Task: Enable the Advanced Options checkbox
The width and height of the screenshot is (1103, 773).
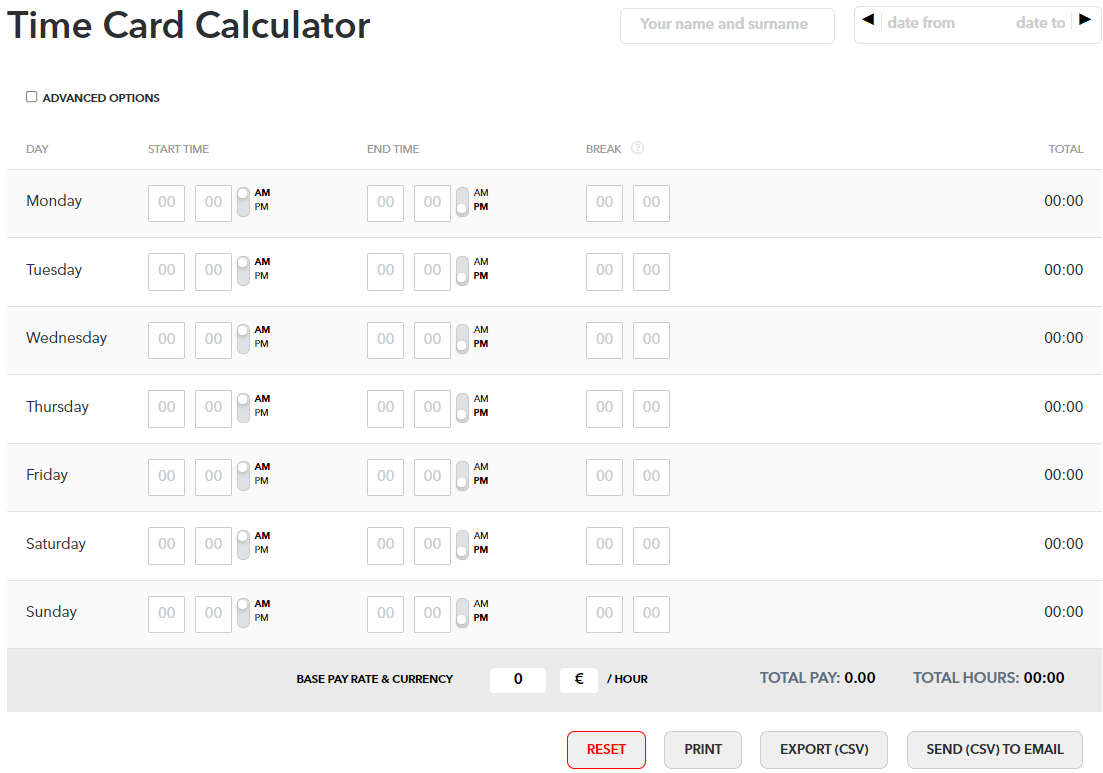Action: point(32,97)
